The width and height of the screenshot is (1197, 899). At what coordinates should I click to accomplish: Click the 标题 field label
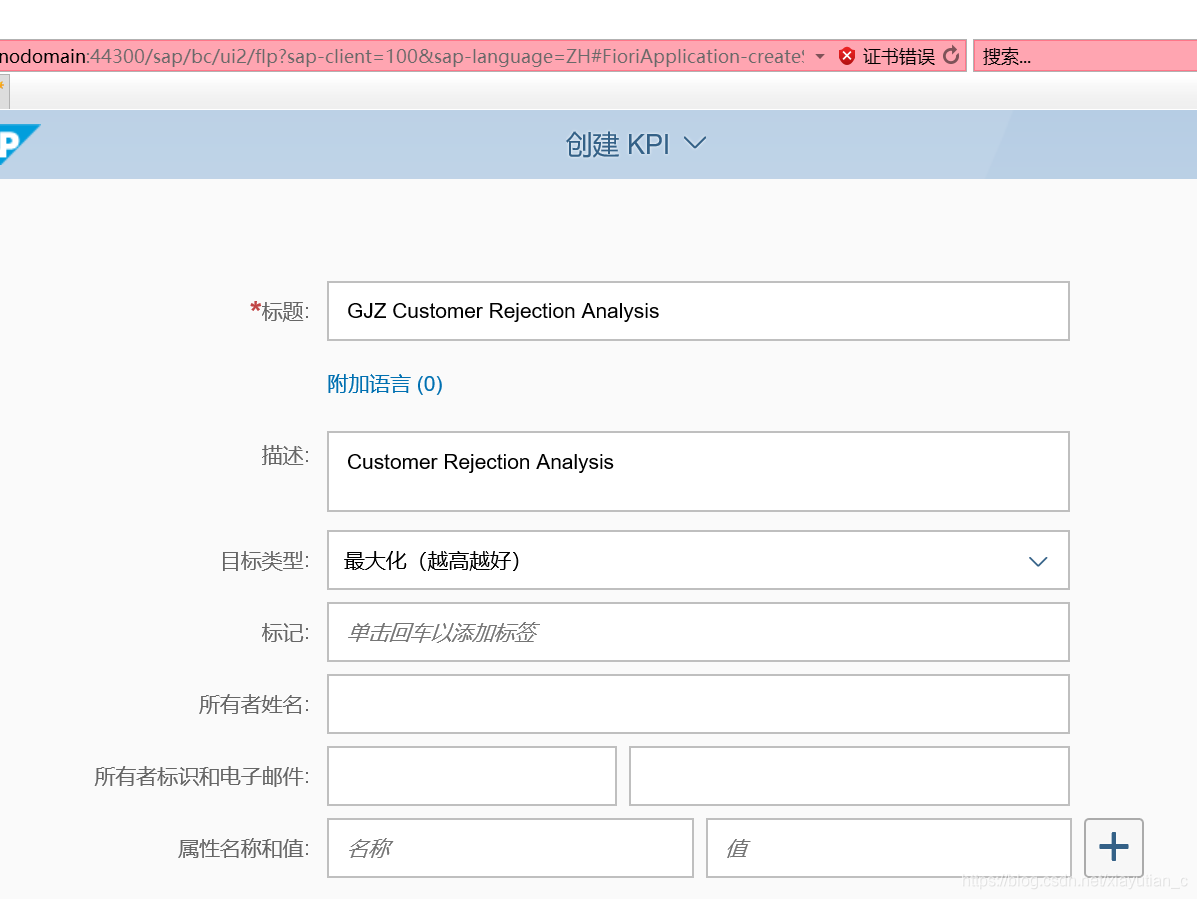[x=280, y=311]
